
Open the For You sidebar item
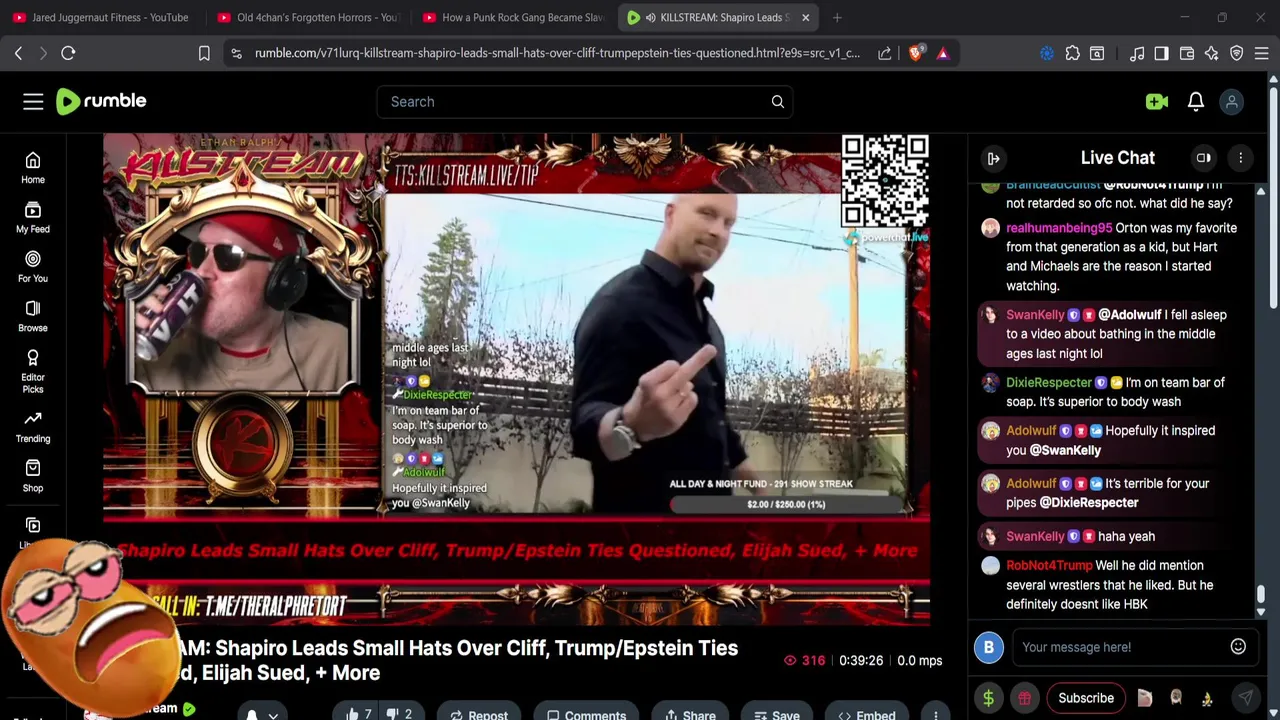(x=33, y=267)
